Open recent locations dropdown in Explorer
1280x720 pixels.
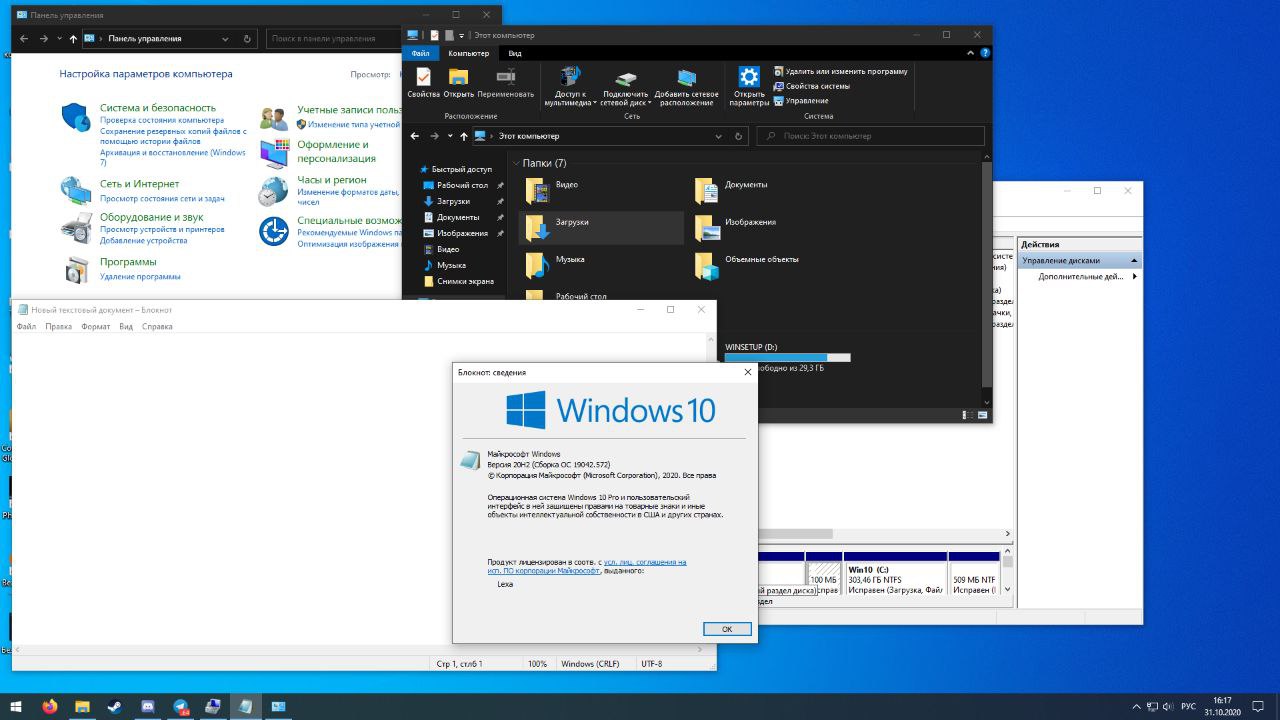pos(450,136)
